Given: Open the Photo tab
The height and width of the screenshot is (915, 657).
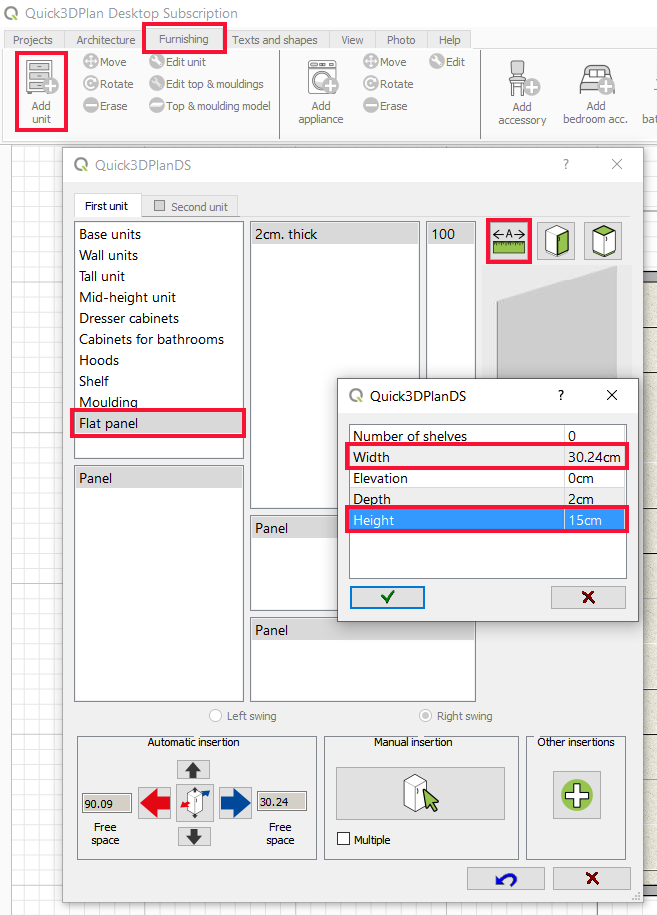Looking at the screenshot, I should 401,40.
